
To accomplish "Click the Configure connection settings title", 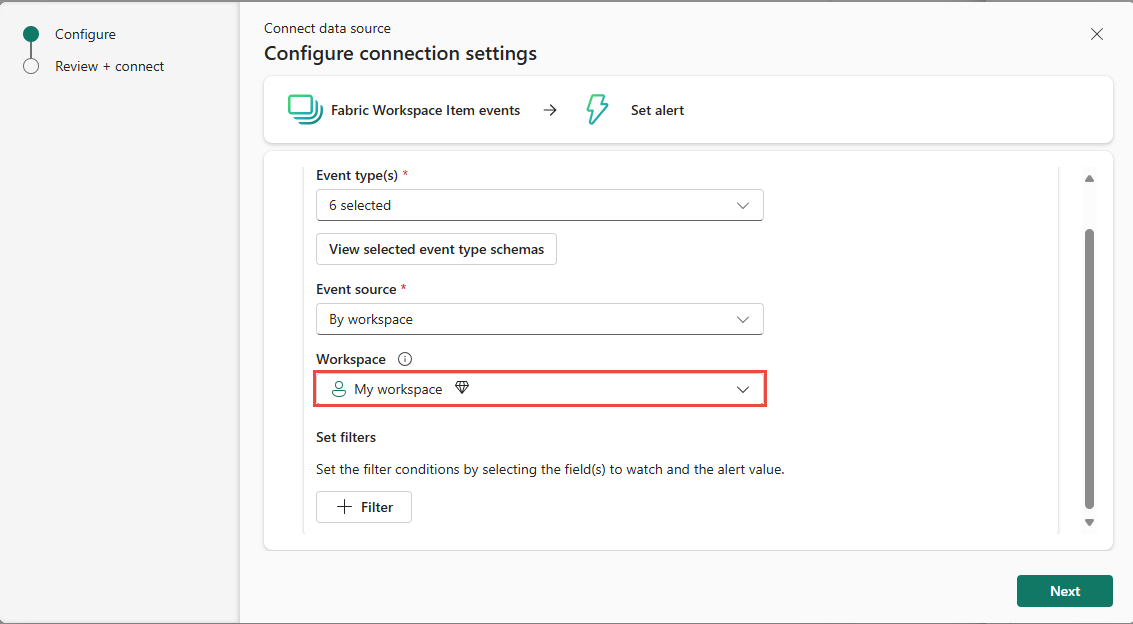I will [400, 53].
